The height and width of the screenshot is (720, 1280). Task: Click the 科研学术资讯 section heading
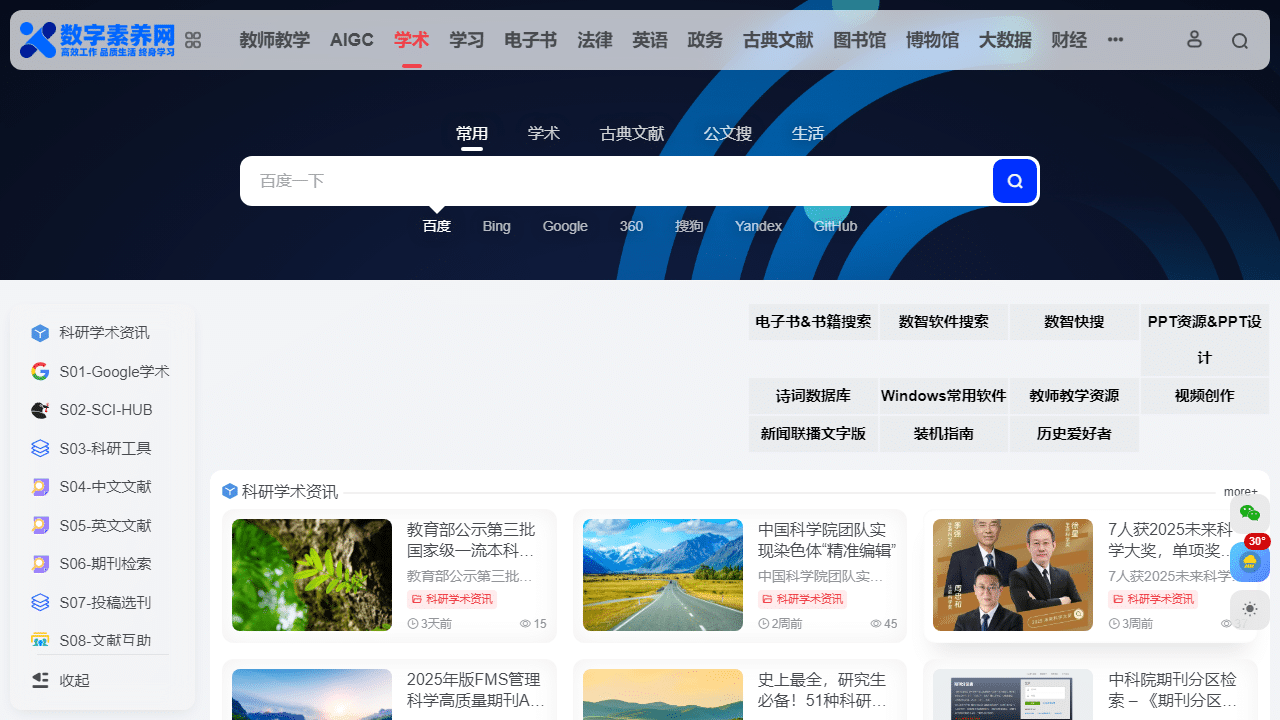coord(290,492)
